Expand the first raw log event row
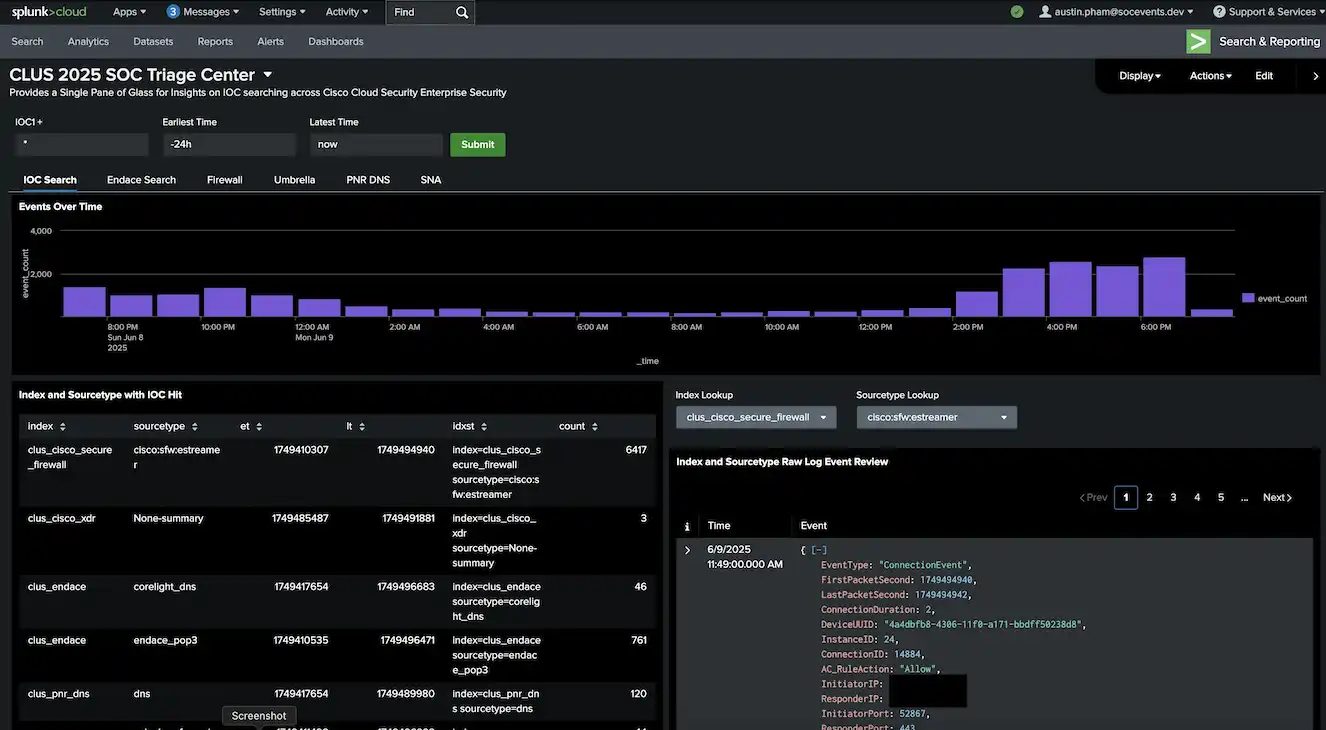 pos(687,549)
